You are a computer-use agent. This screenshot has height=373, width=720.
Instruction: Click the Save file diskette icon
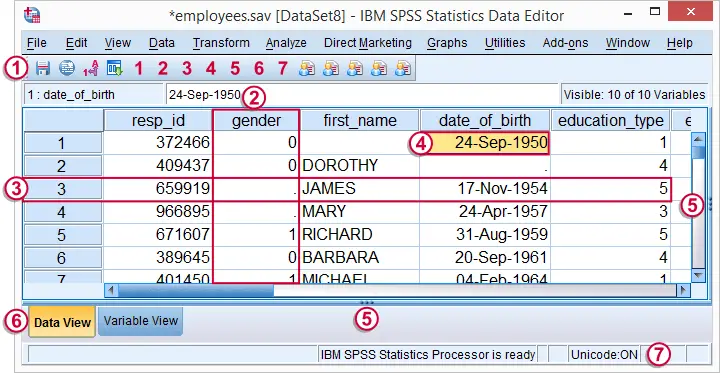(x=43, y=69)
